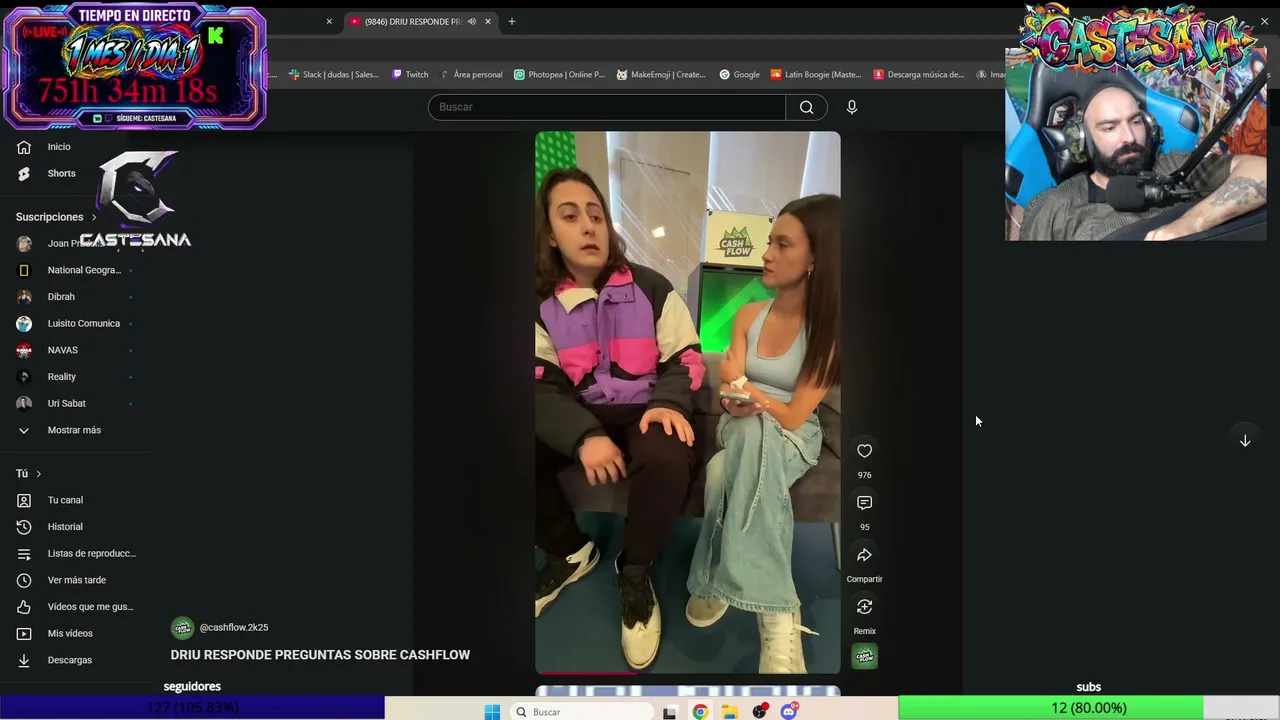Viewport: 1280px width, 720px height.
Task: Open the cashflow channel avatar
Action: tap(182, 627)
